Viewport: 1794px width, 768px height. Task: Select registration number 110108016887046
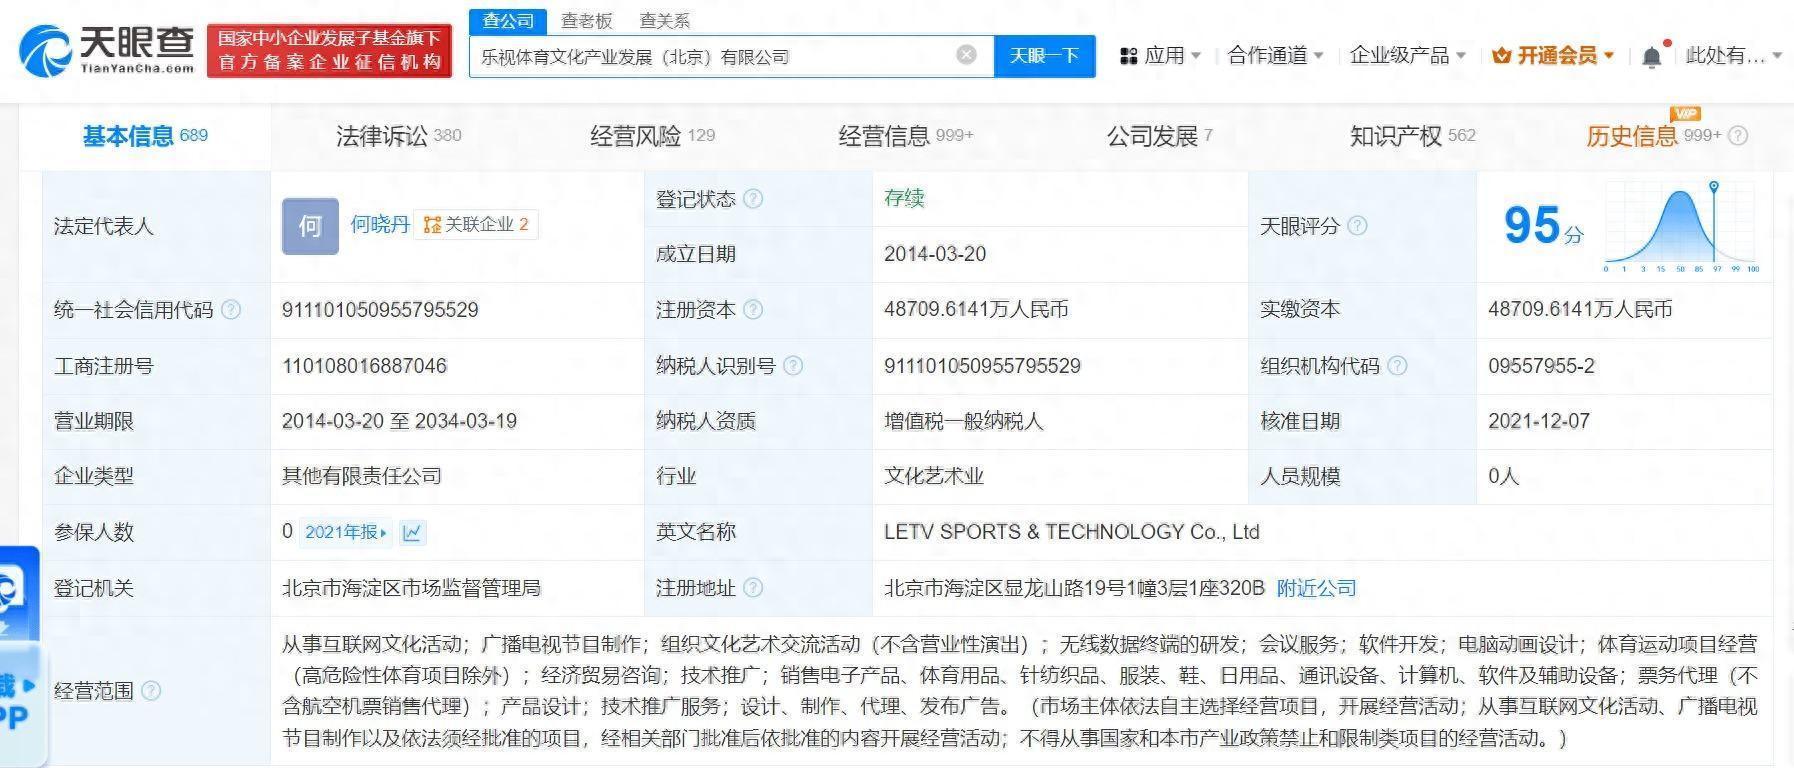(364, 366)
